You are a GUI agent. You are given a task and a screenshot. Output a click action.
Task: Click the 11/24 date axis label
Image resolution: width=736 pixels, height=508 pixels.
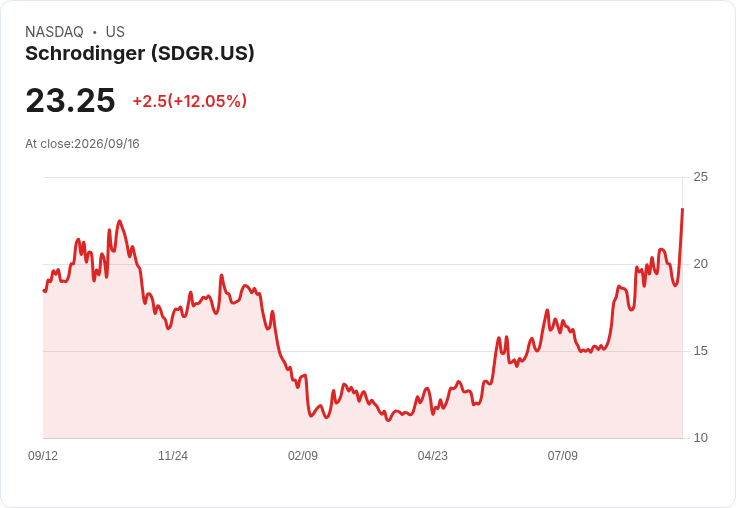click(x=173, y=455)
